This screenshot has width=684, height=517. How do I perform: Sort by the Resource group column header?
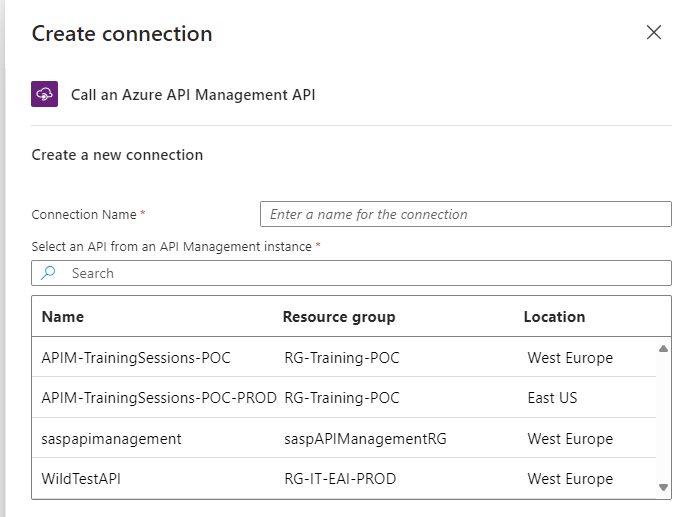click(339, 317)
